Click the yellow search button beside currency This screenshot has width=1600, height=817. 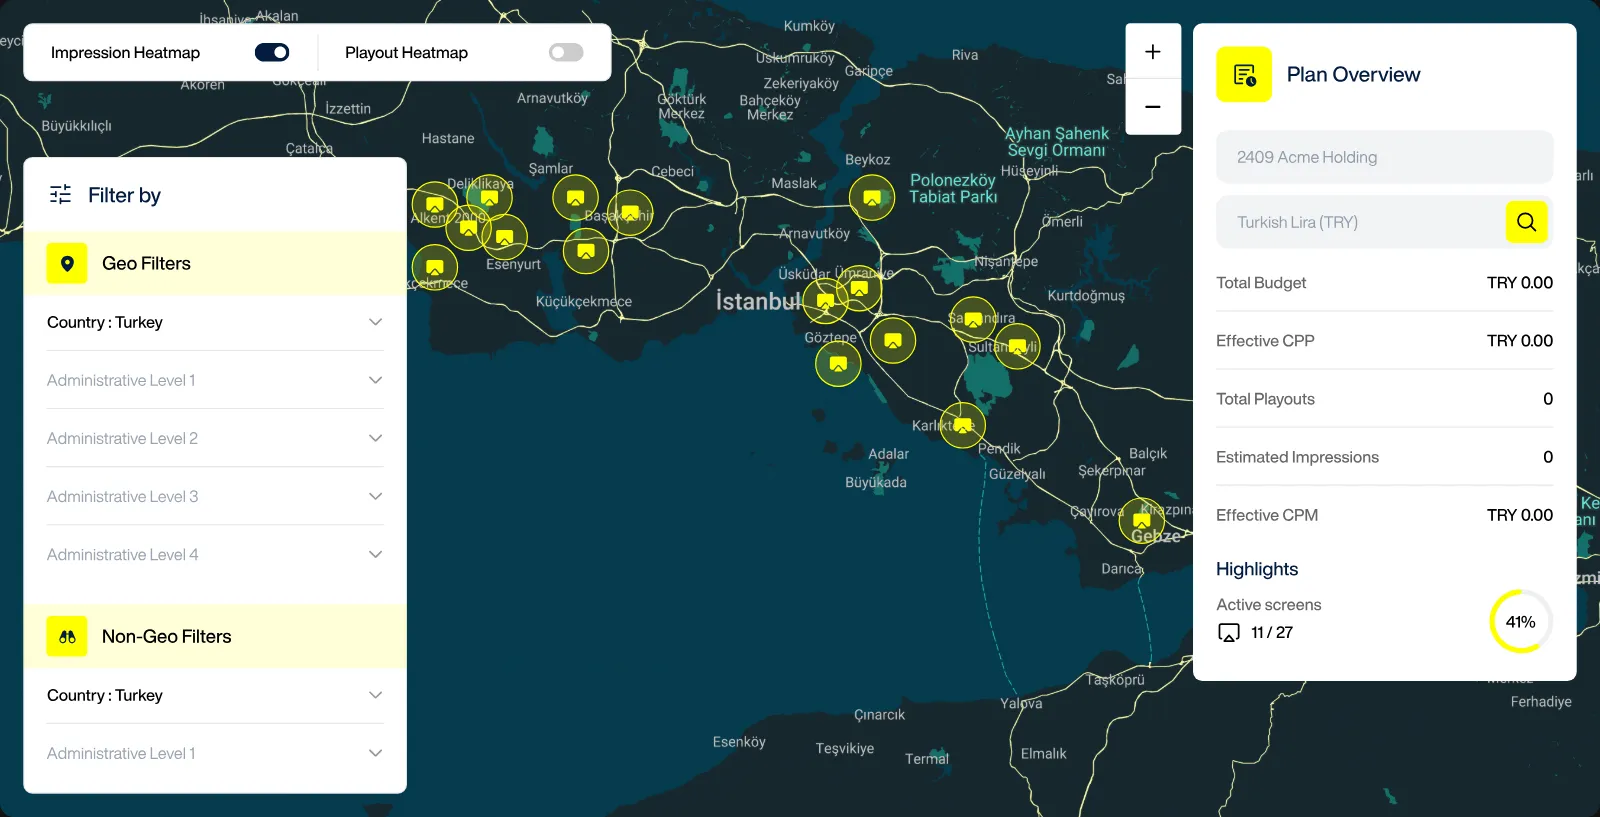[1526, 222]
